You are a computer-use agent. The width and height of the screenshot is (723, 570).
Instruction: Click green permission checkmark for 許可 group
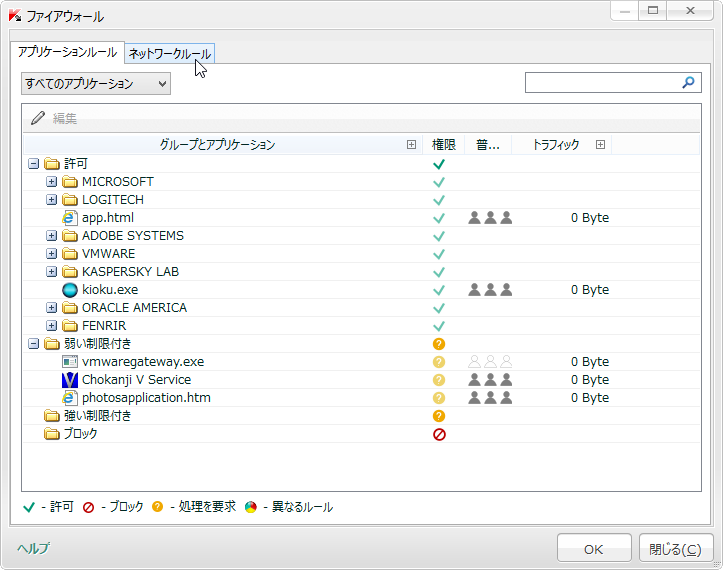coord(438,164)
